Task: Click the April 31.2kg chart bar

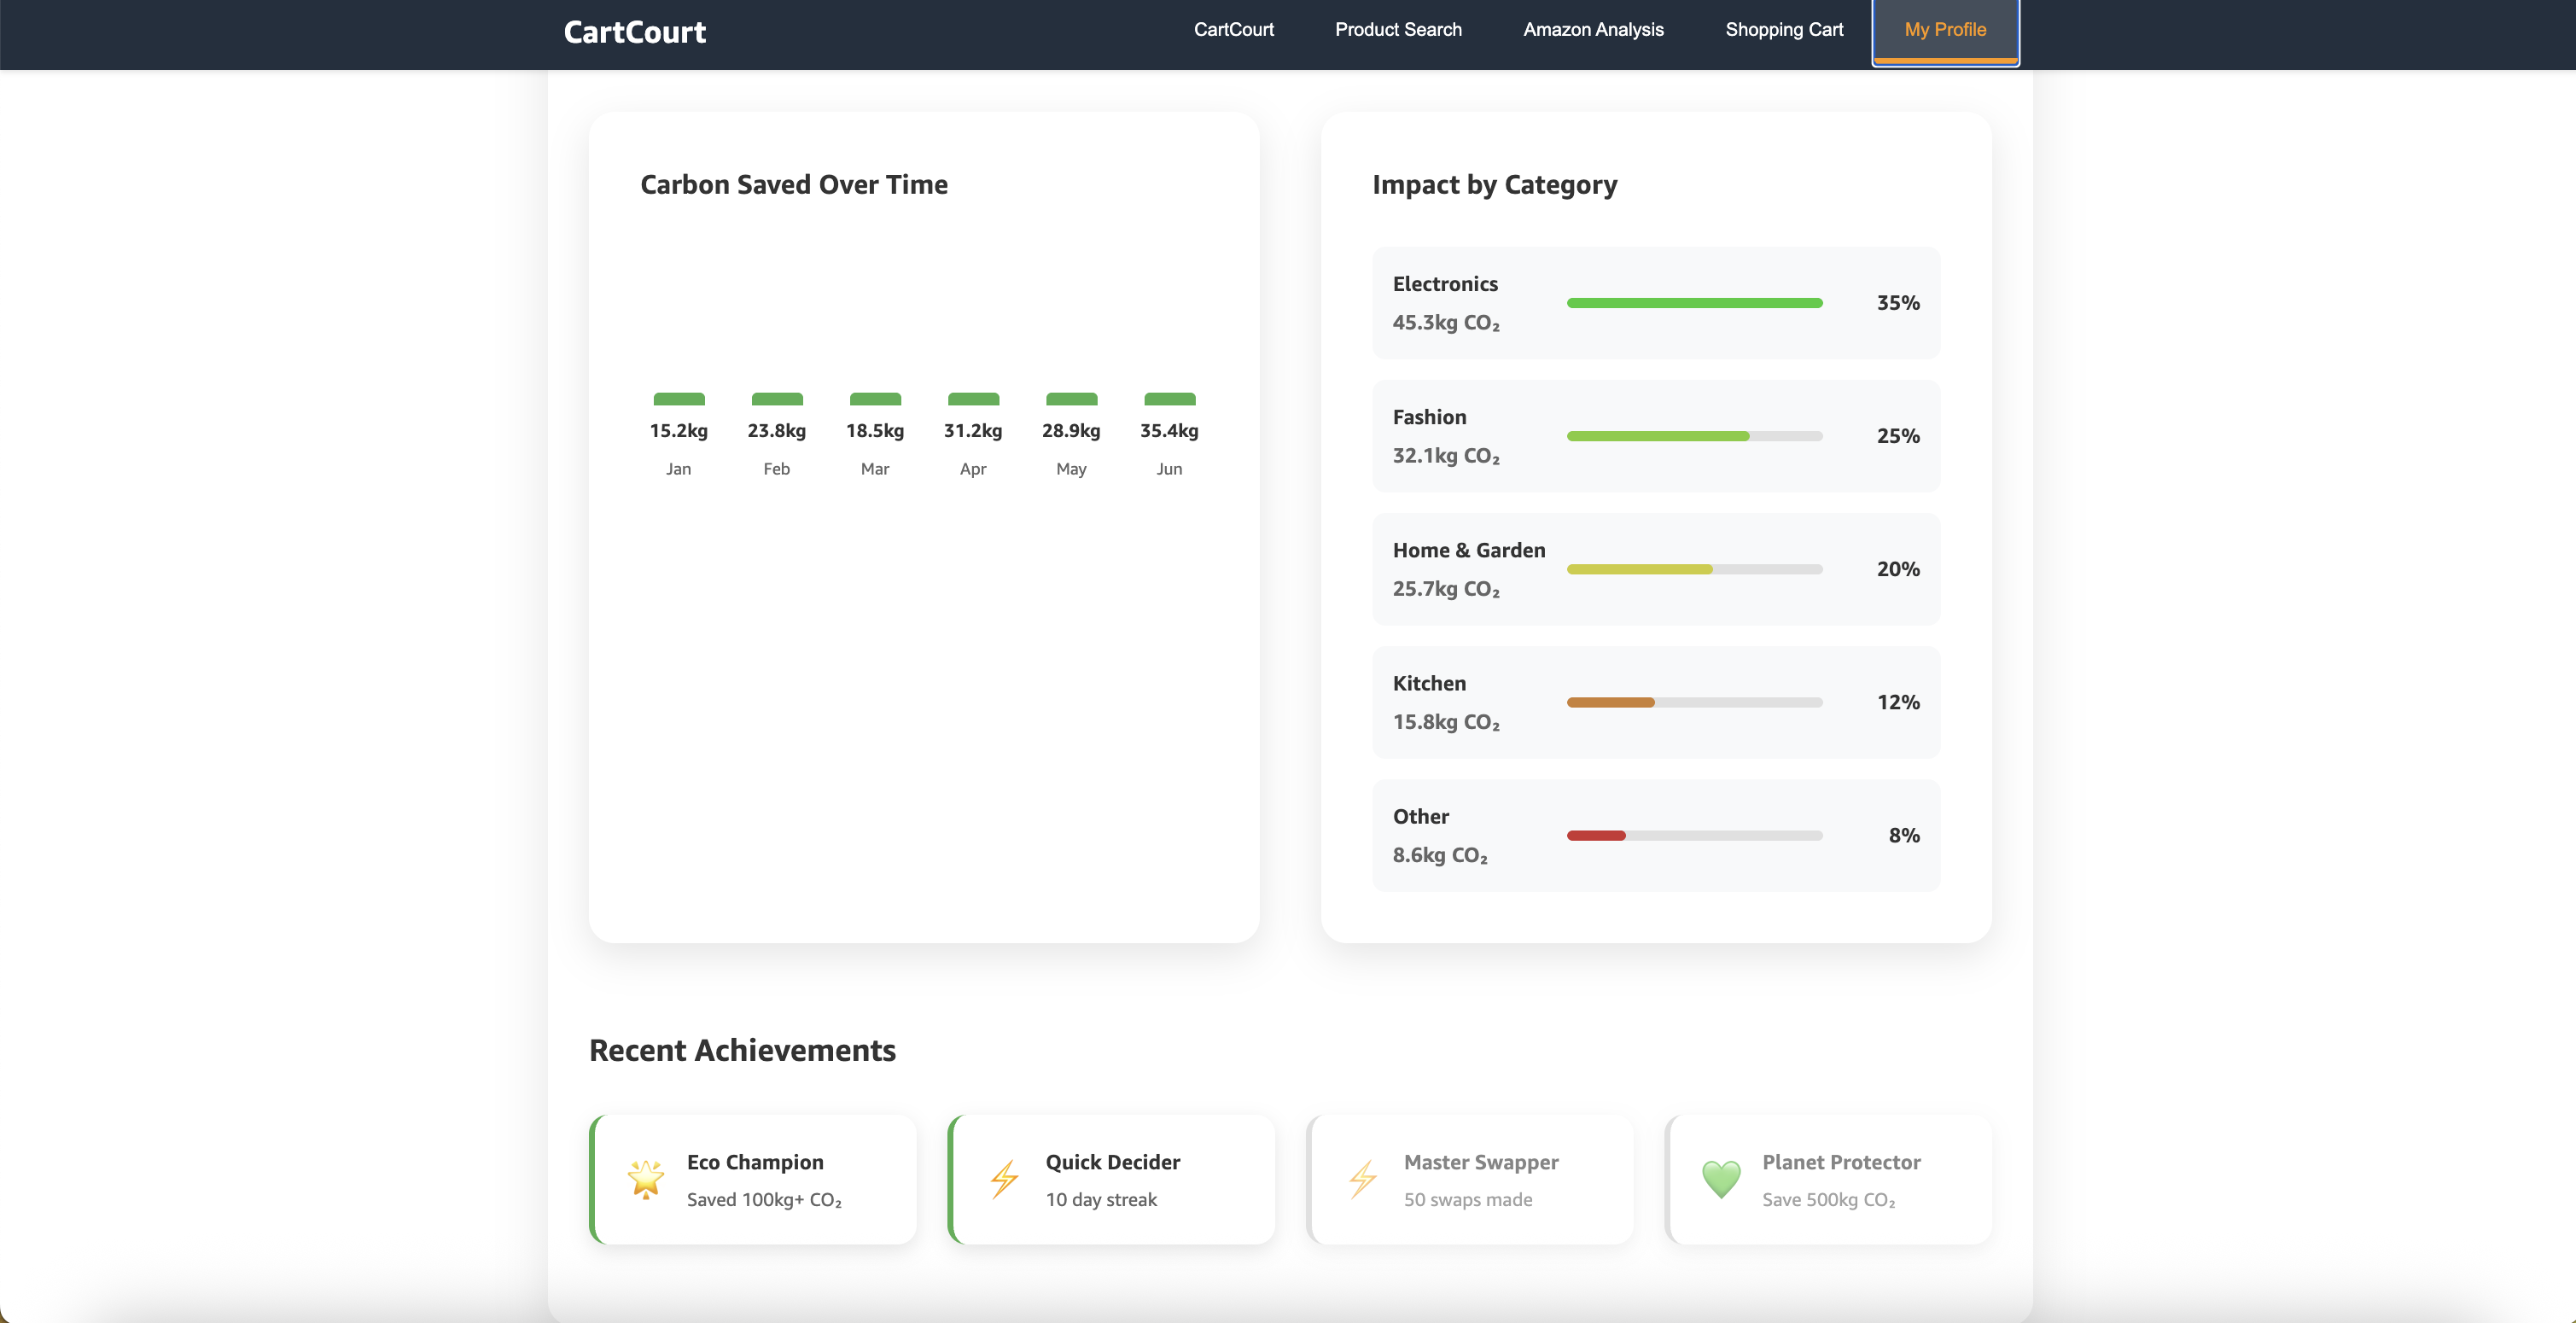Action: tap(973, 399)
